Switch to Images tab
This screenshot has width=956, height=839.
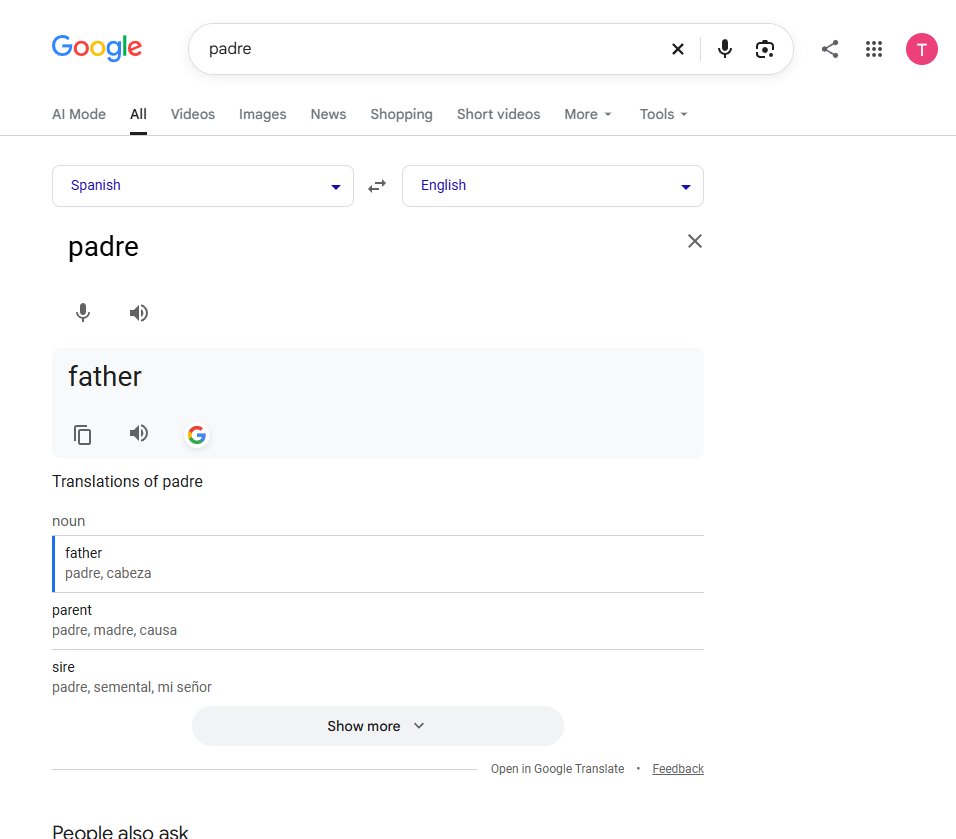click(x=262, y=114)
